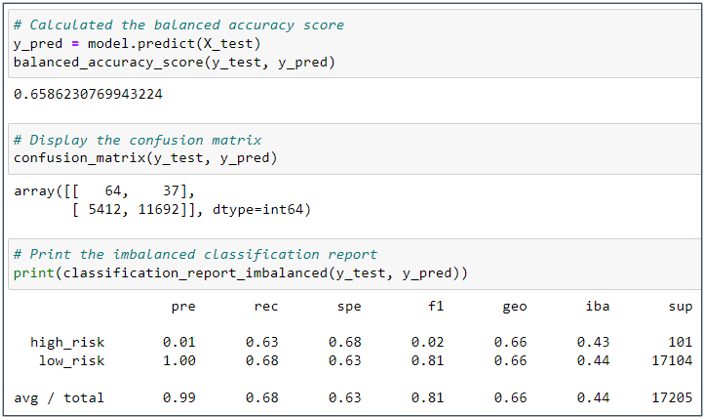Click the low_risk precision value 1.00
704x419 pixels.
tap(179, 361)
